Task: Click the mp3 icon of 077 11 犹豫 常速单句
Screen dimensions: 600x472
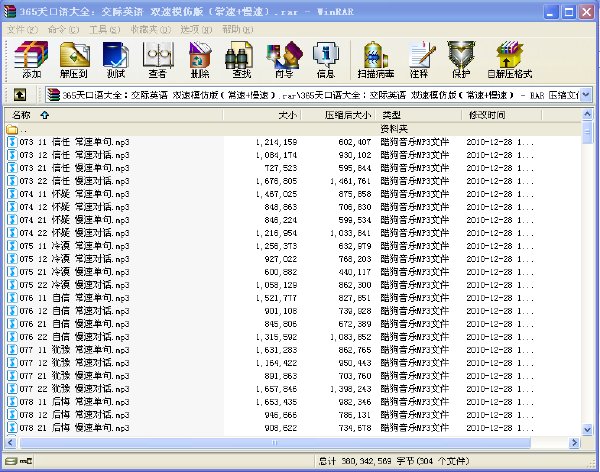Action: 12,350
